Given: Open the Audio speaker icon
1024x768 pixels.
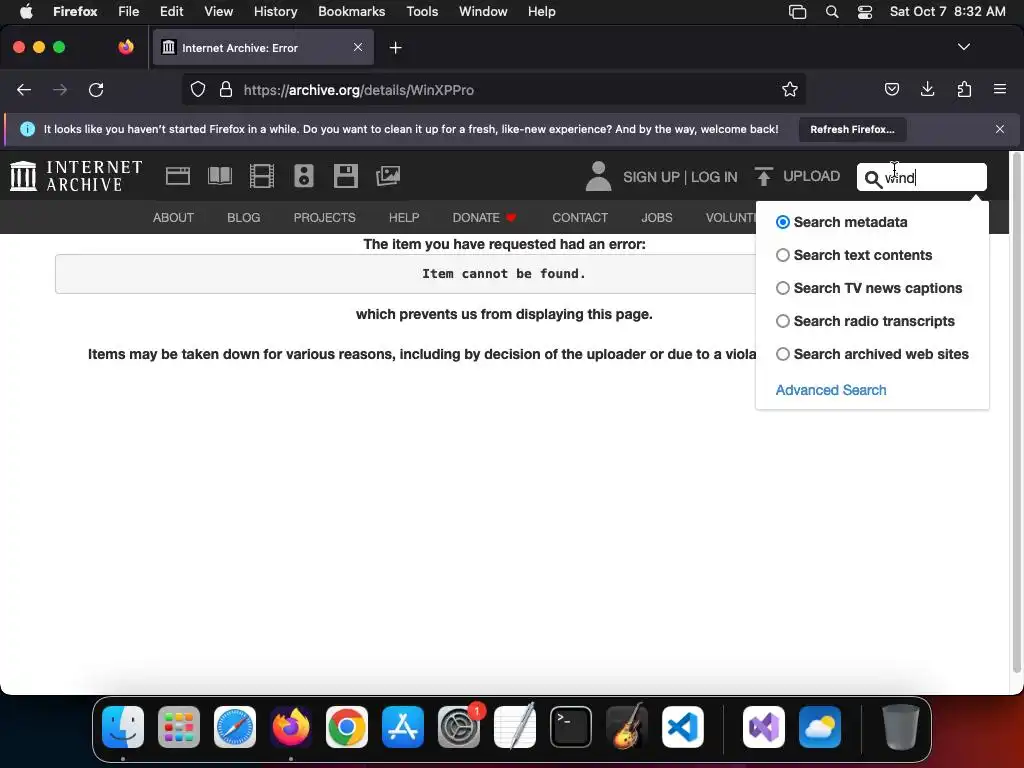Looking at the screenshot, I should click(x=304, y=176).
